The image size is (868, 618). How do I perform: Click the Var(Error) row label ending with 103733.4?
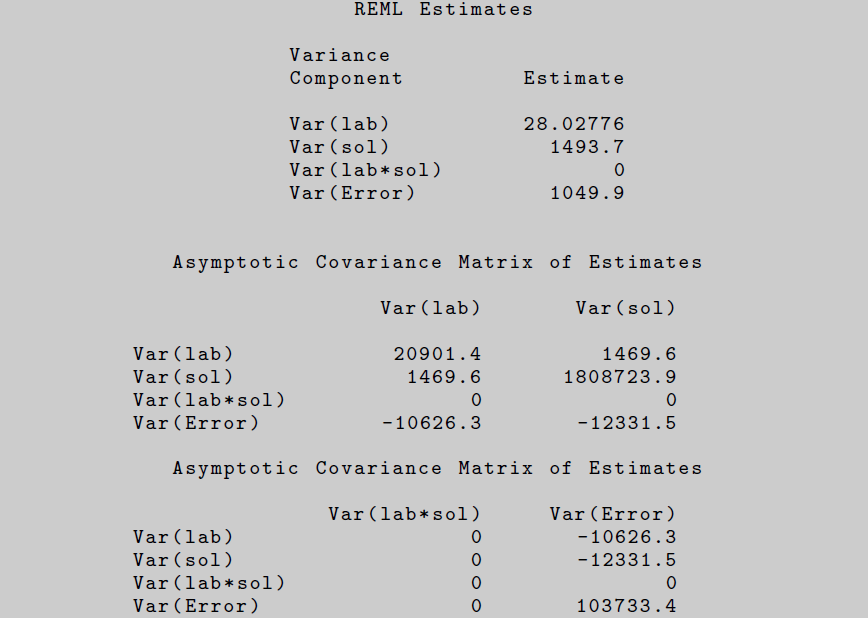(197, 606)
